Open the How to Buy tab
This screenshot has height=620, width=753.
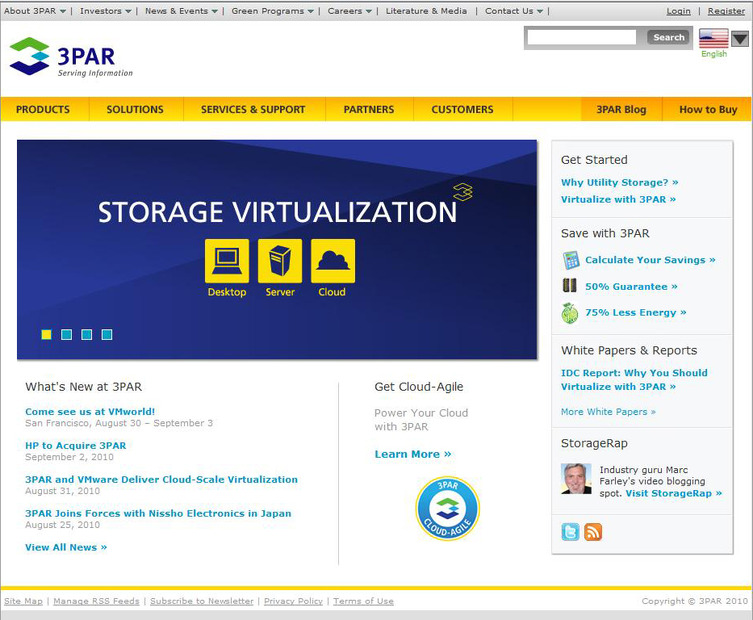click(708, 109)
